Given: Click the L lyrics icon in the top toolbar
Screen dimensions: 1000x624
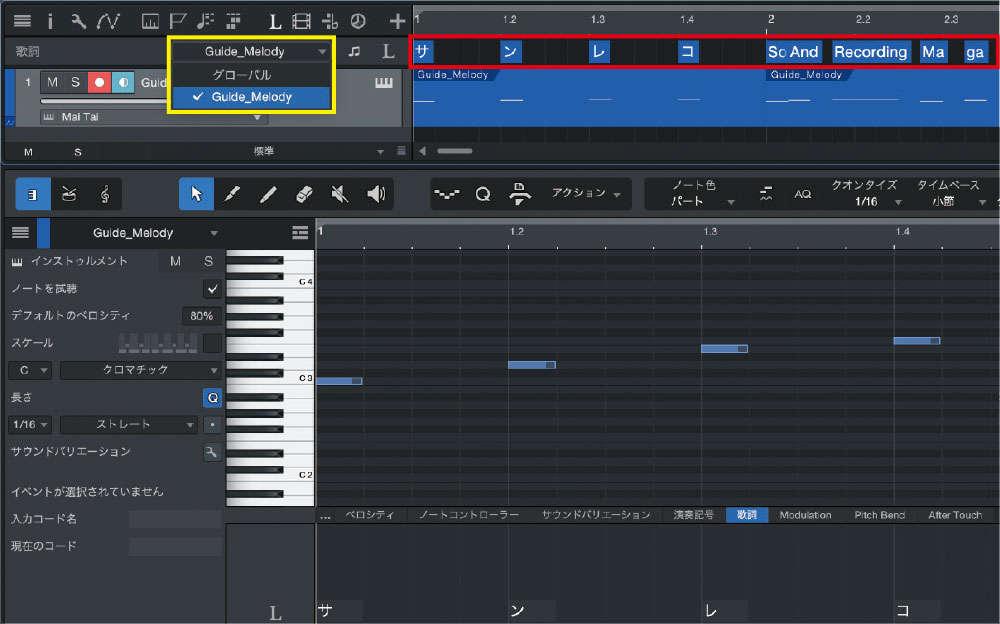Looking at the screenshot, I should (275, 20).
